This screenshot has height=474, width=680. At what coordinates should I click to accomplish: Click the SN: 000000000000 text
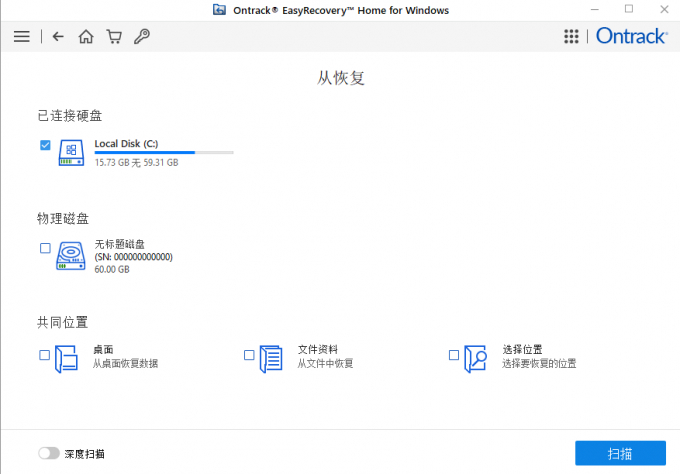[x=134, y=257]
